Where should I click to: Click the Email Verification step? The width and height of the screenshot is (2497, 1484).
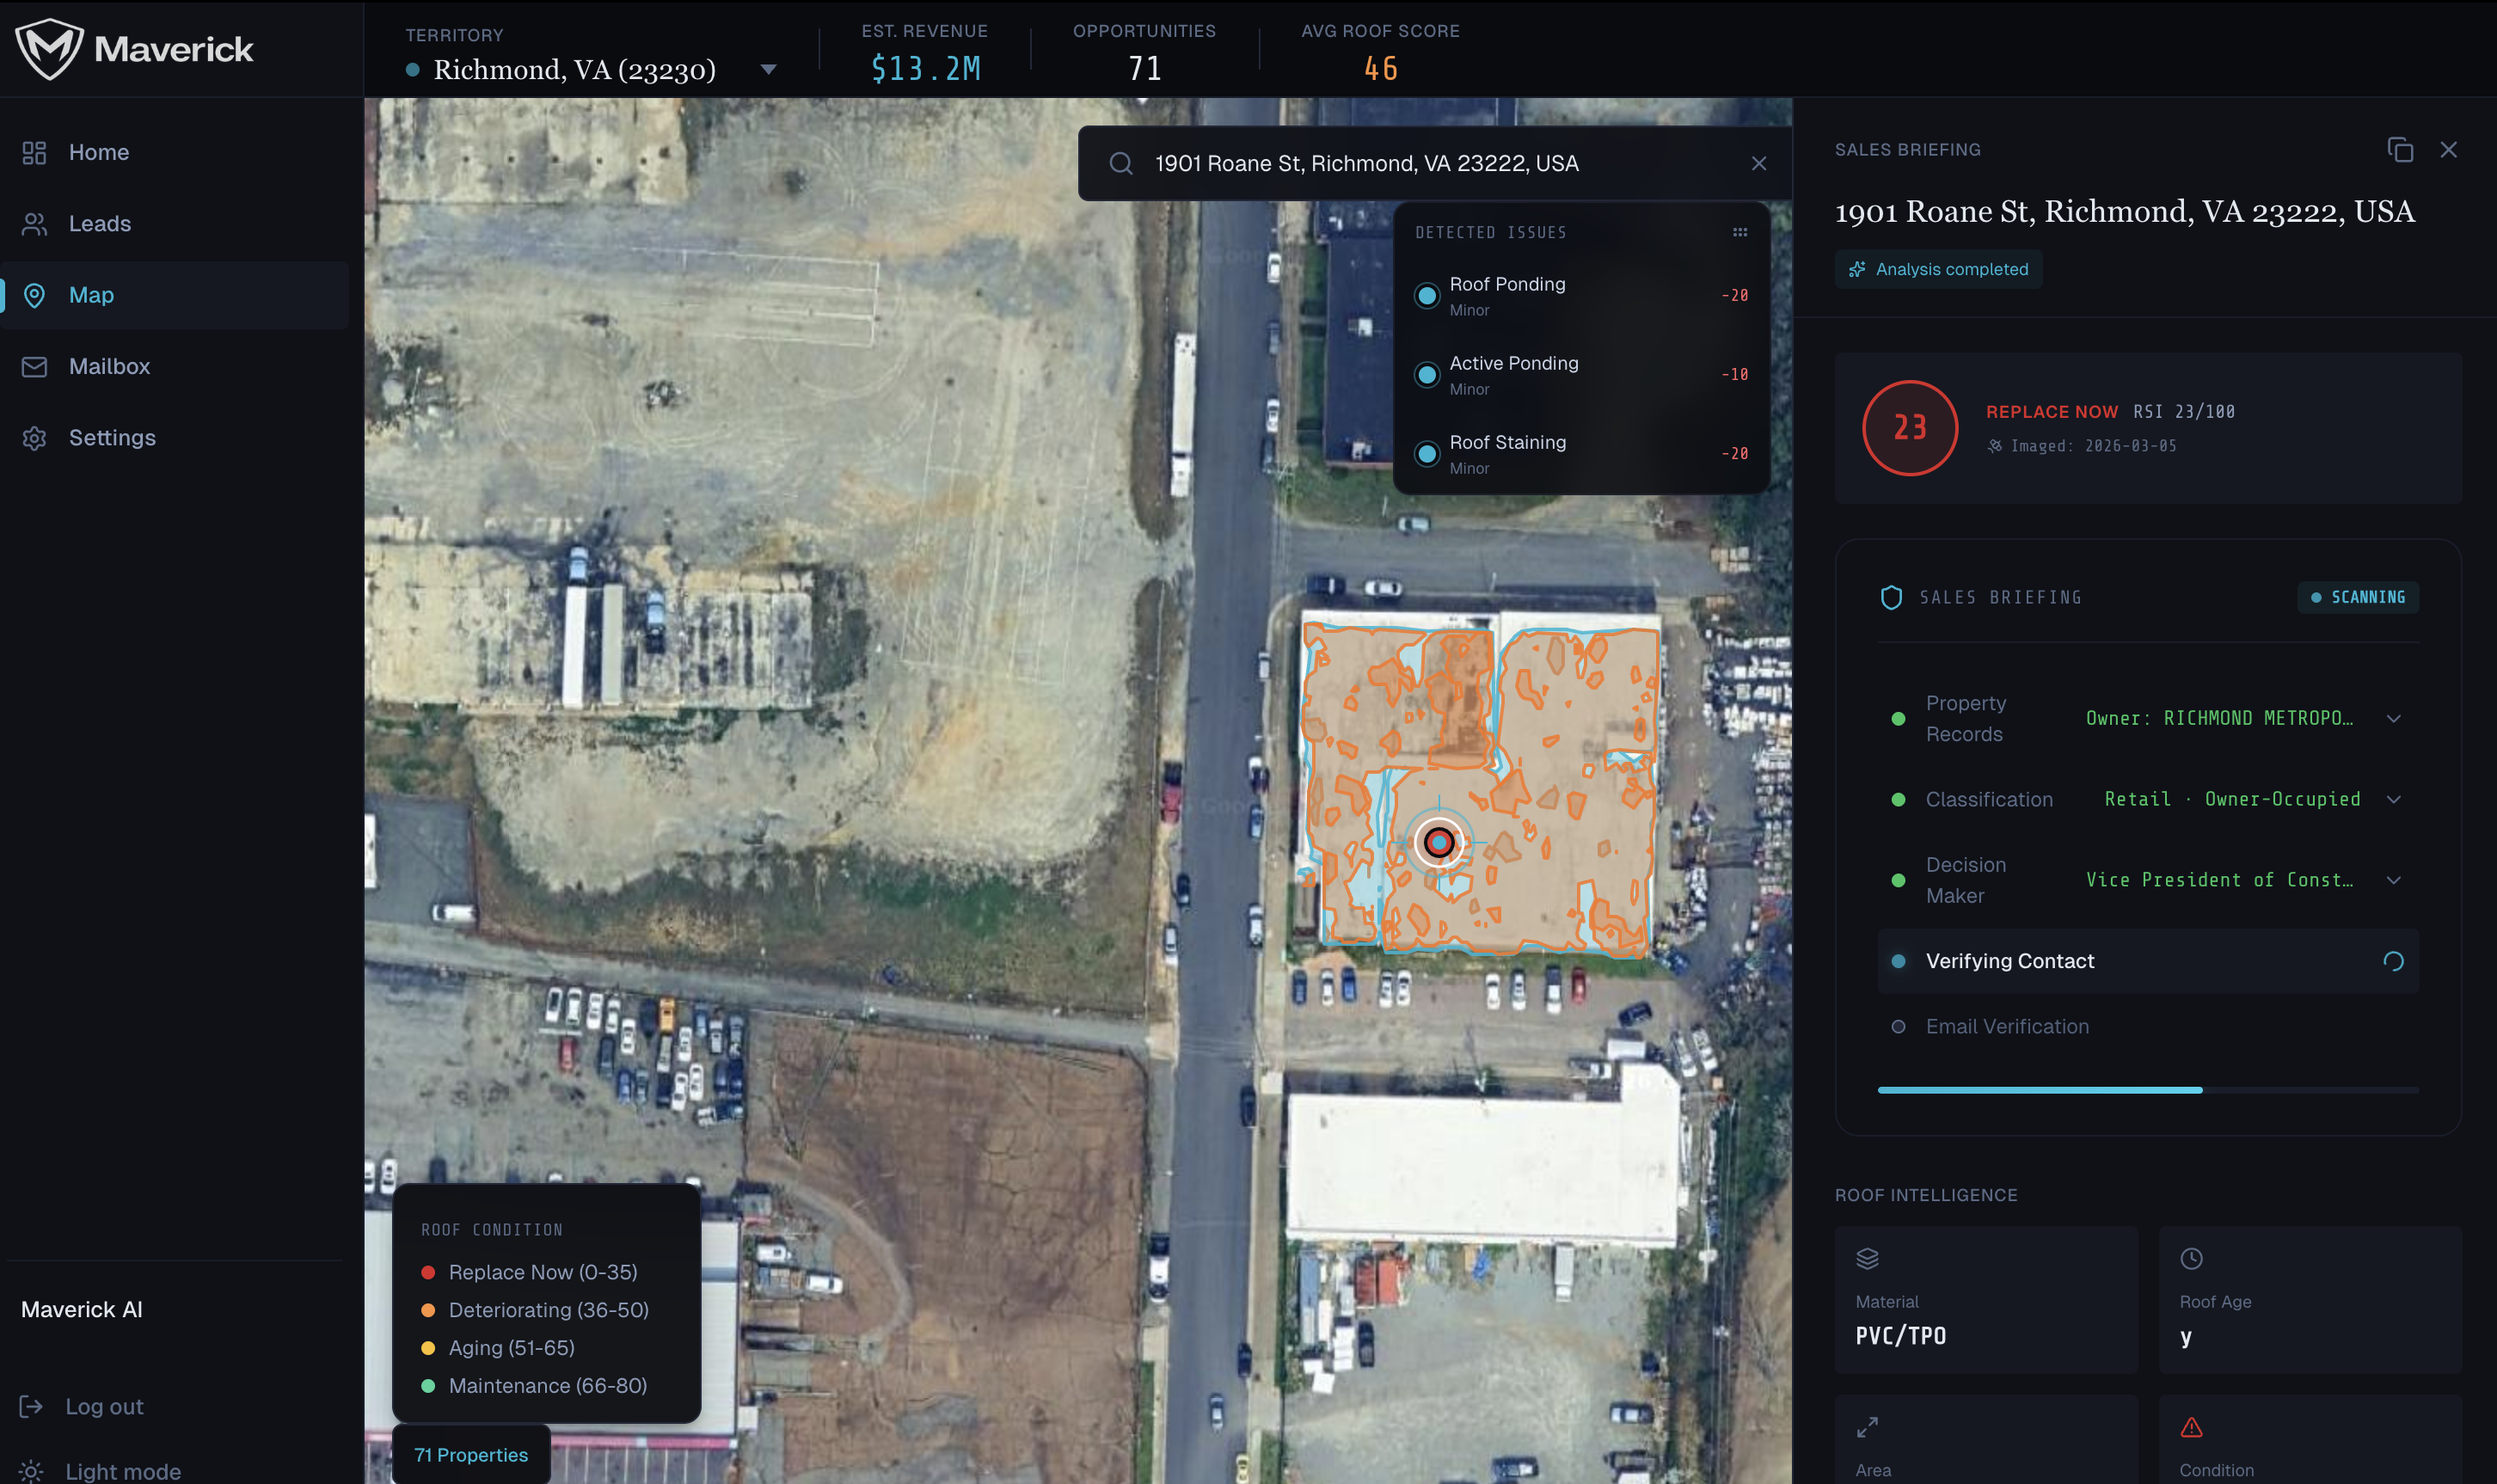[2006, 1026]
